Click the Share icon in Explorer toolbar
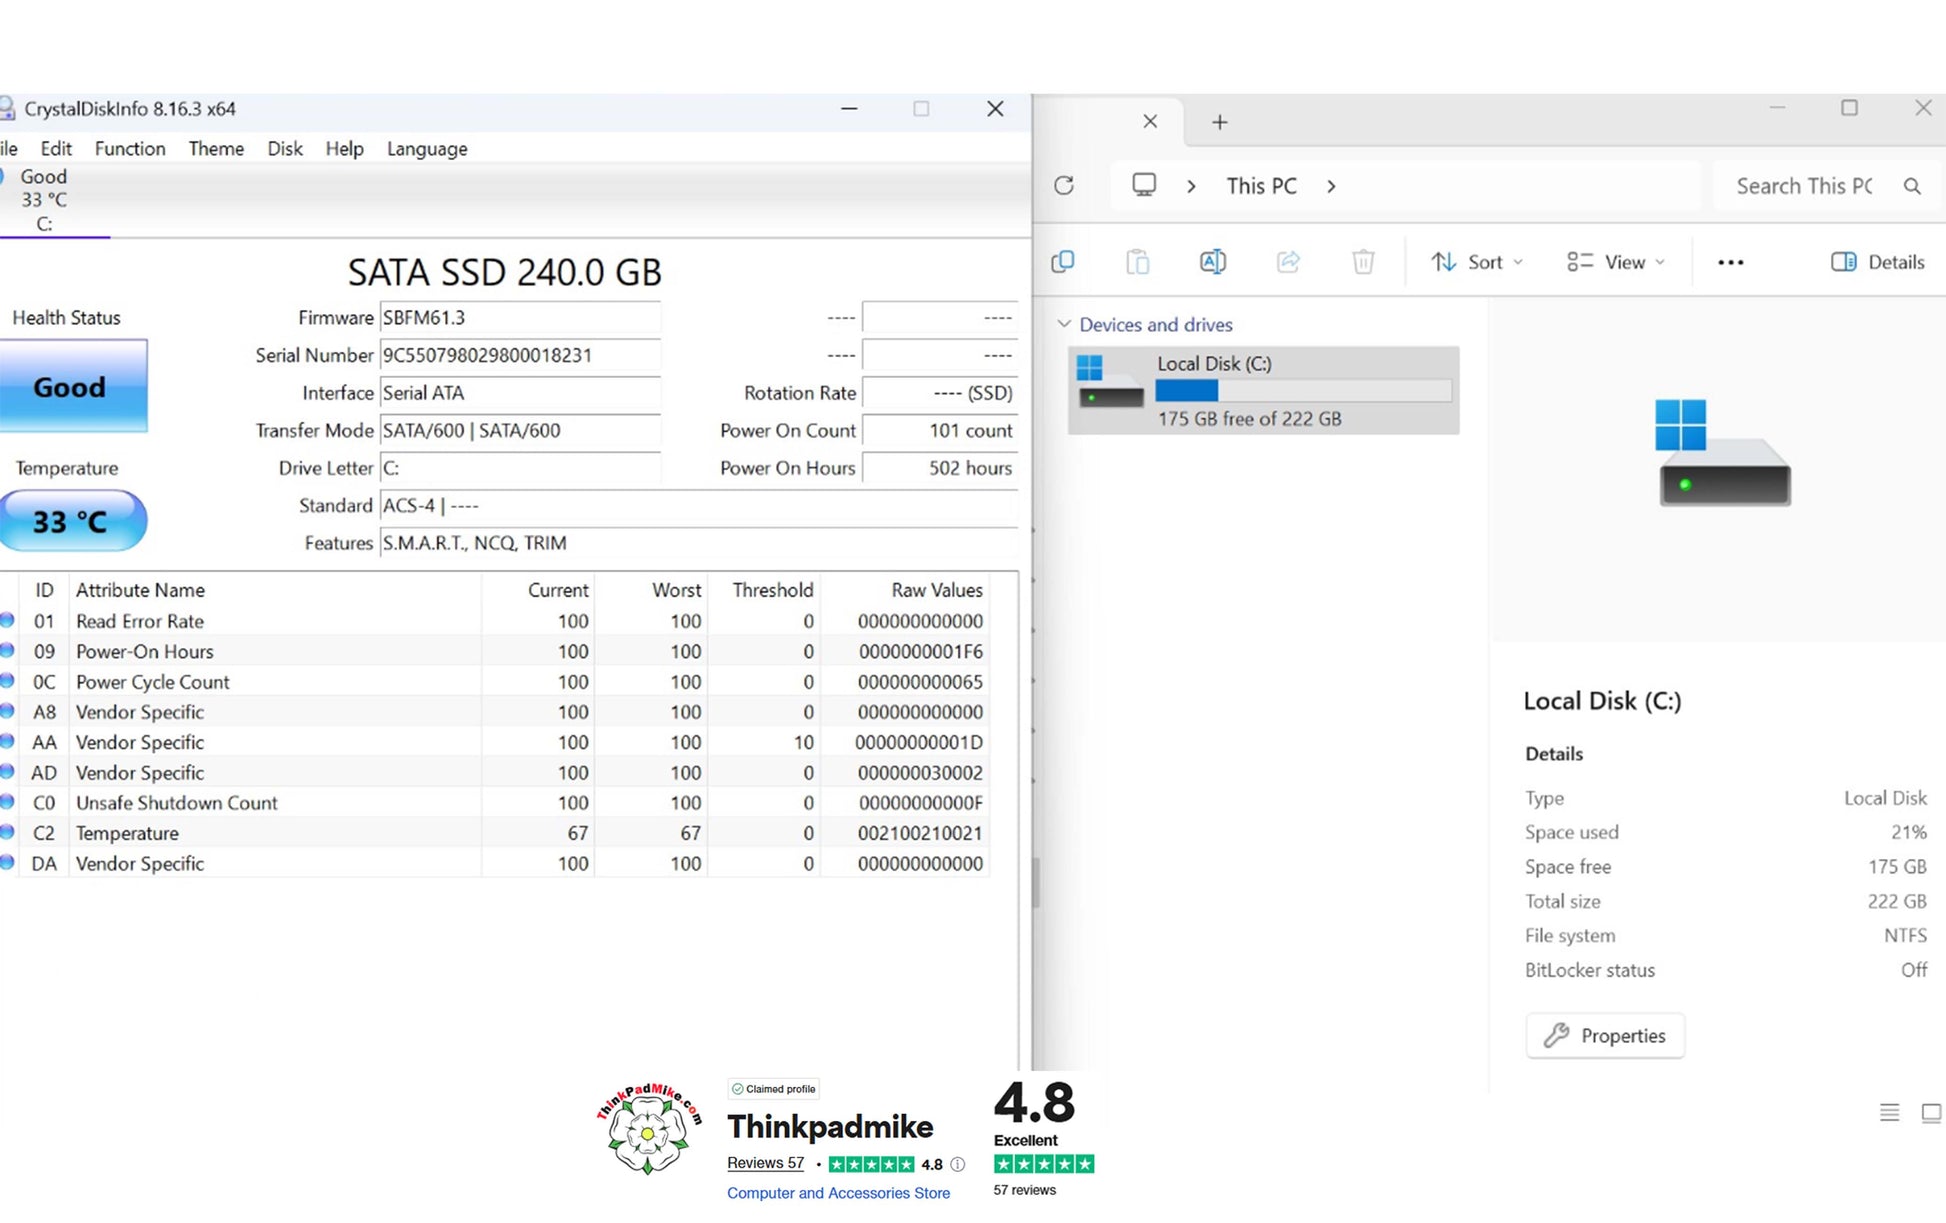This screenshot has height=1223, width=1946. pos(1288,262)
